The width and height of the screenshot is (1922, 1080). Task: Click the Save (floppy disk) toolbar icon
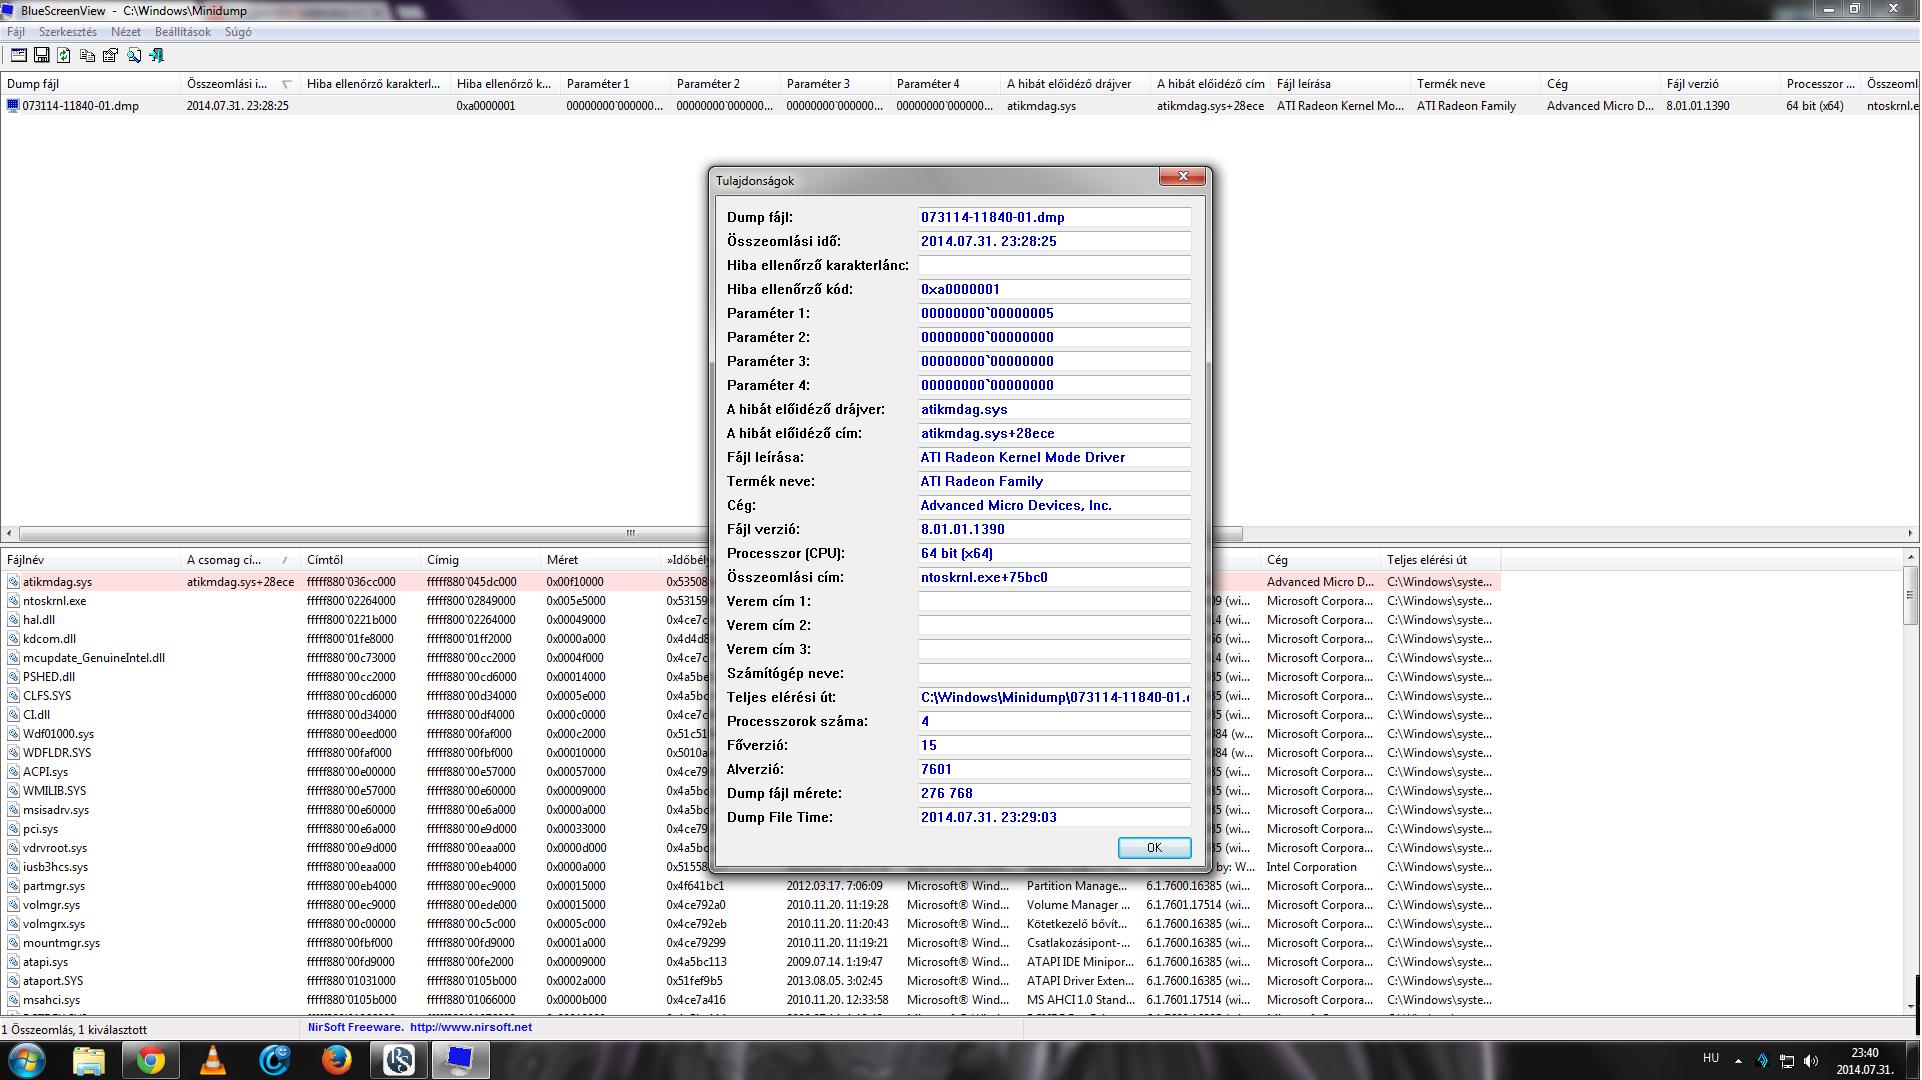41,56
